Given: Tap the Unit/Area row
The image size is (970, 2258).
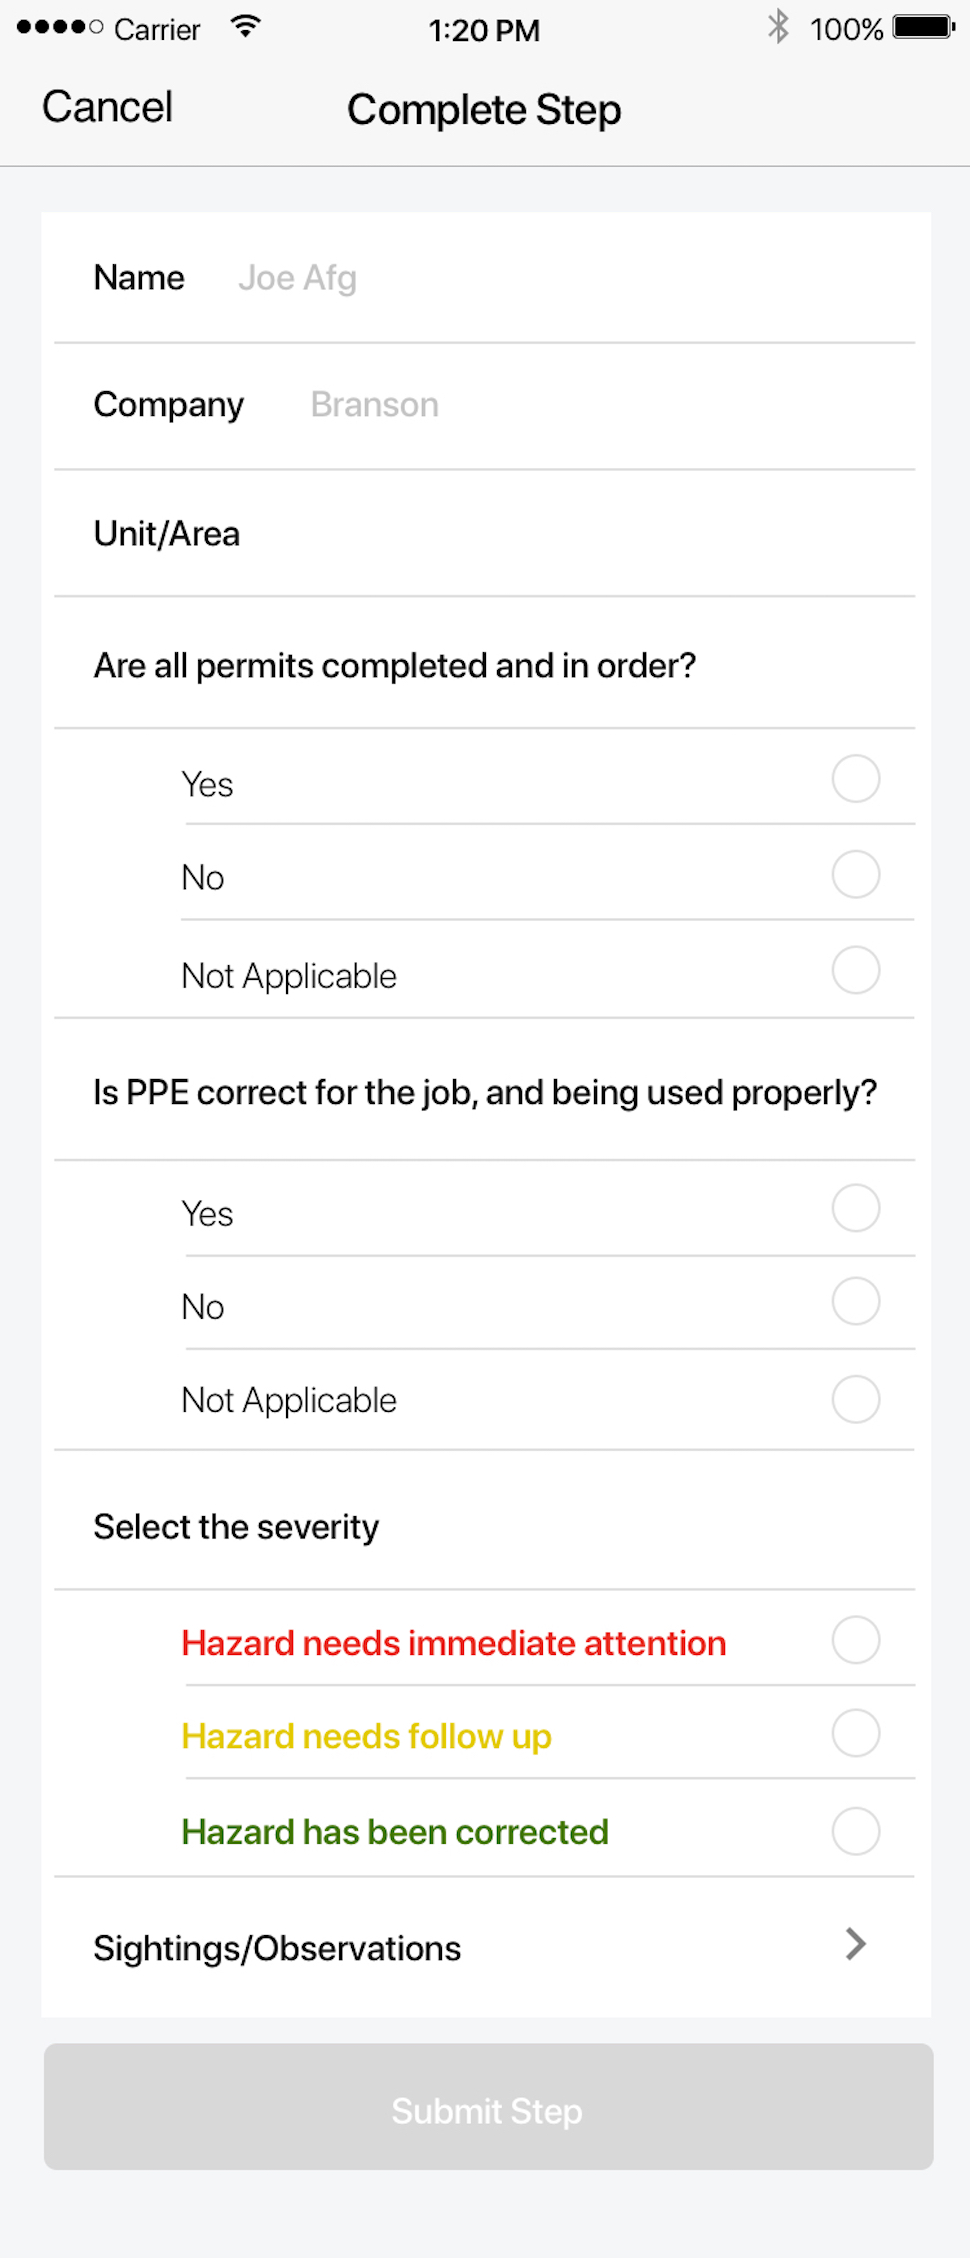Looking at the screenshot, I should pos(484,534).
